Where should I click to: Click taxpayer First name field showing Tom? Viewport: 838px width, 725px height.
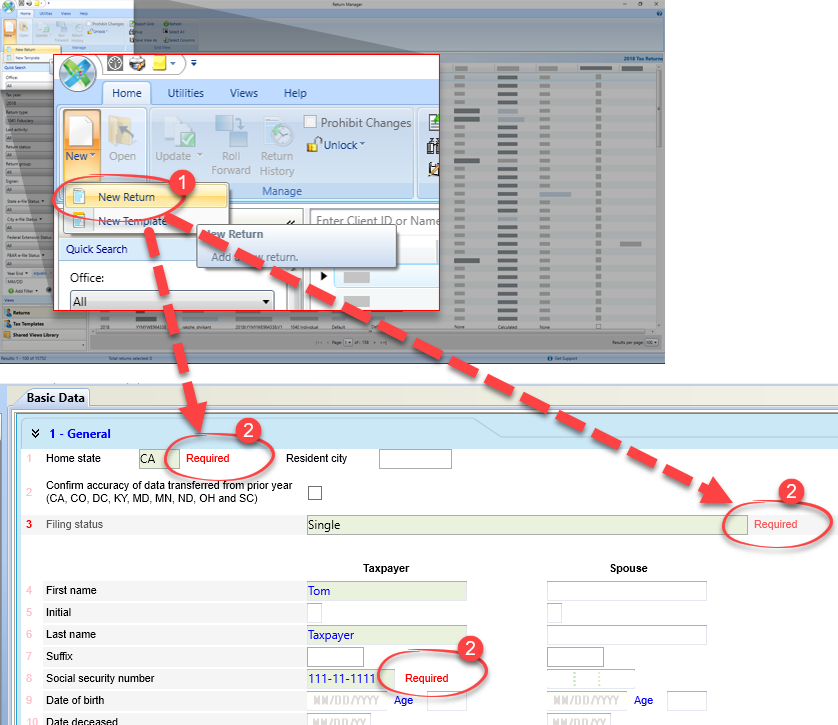click(x=386, y=591)
